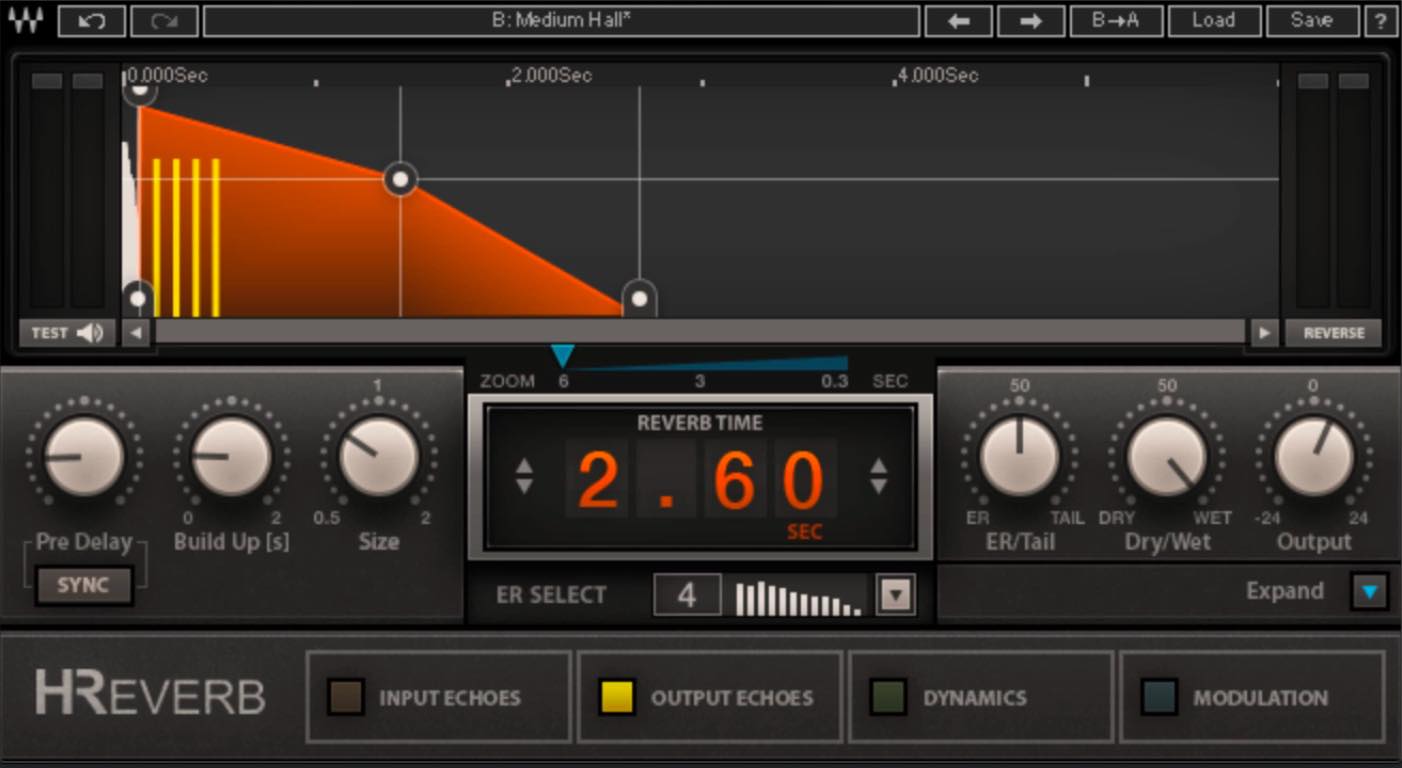1402x768 pixels.
Task: Click the reverb time last digit 0
Action: [803, 480]
